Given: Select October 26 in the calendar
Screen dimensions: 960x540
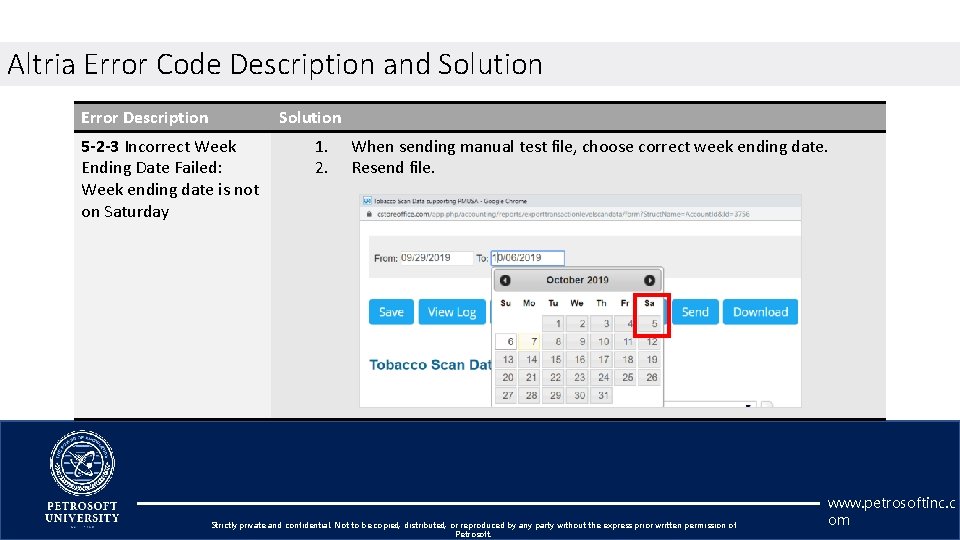Looking at the screenshot, I should point(650,377).
